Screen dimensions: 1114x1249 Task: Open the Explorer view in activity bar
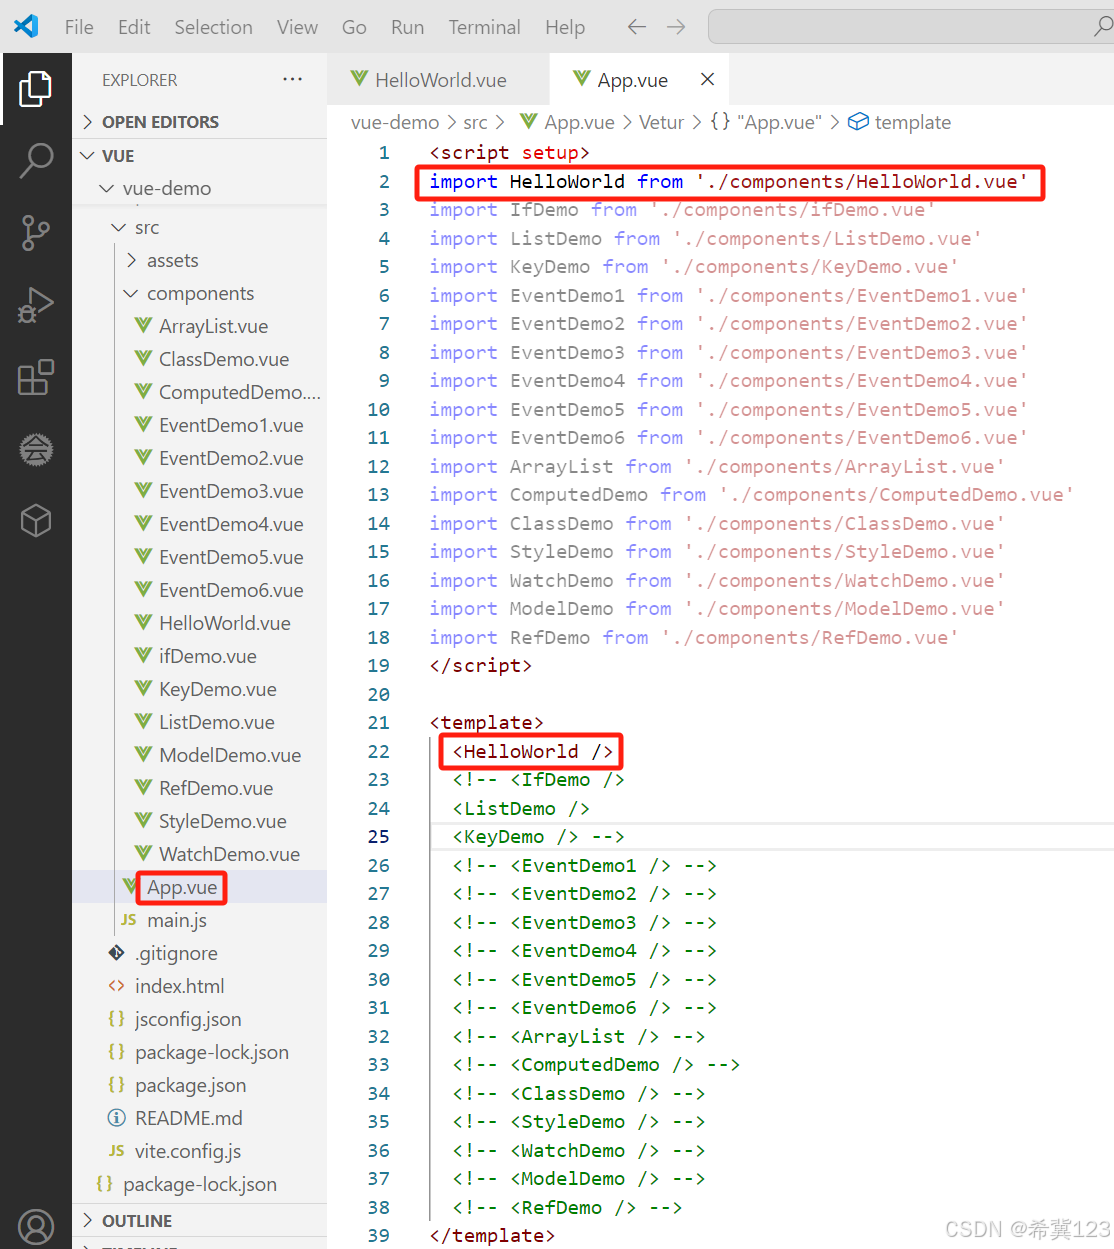pyautogui.click(x=35, y=89)
